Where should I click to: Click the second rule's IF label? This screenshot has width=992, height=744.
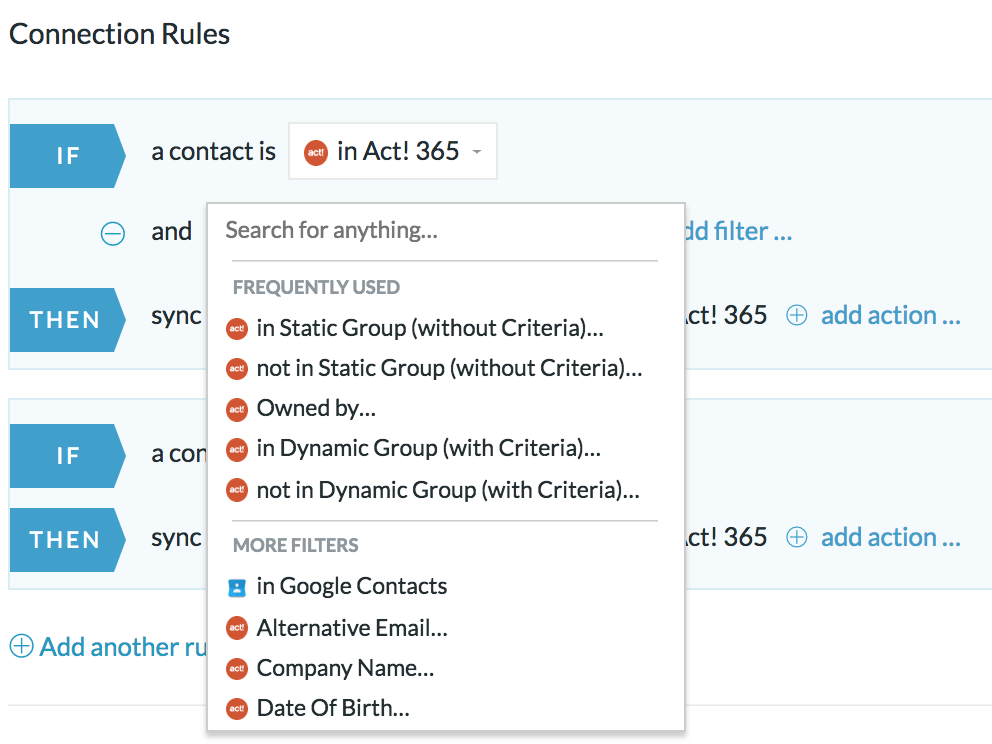[x=68, y=456]
